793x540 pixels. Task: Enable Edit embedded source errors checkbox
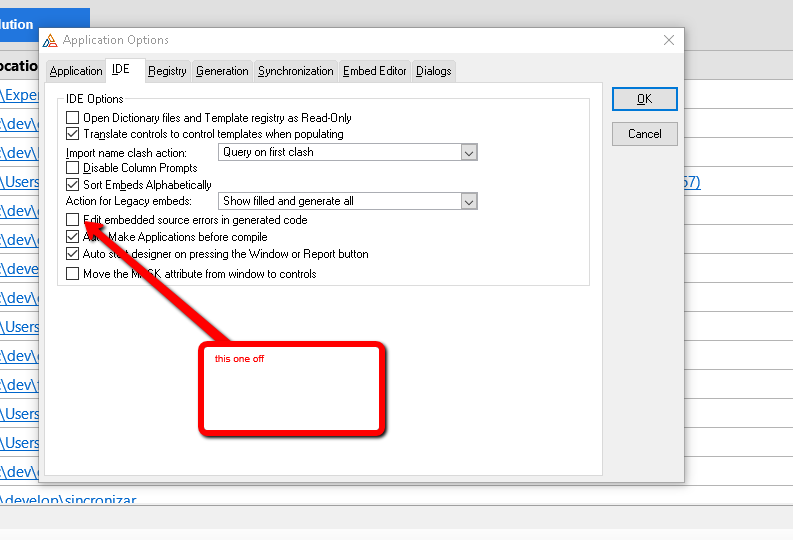pyautogui.click(x=72, y=220)
